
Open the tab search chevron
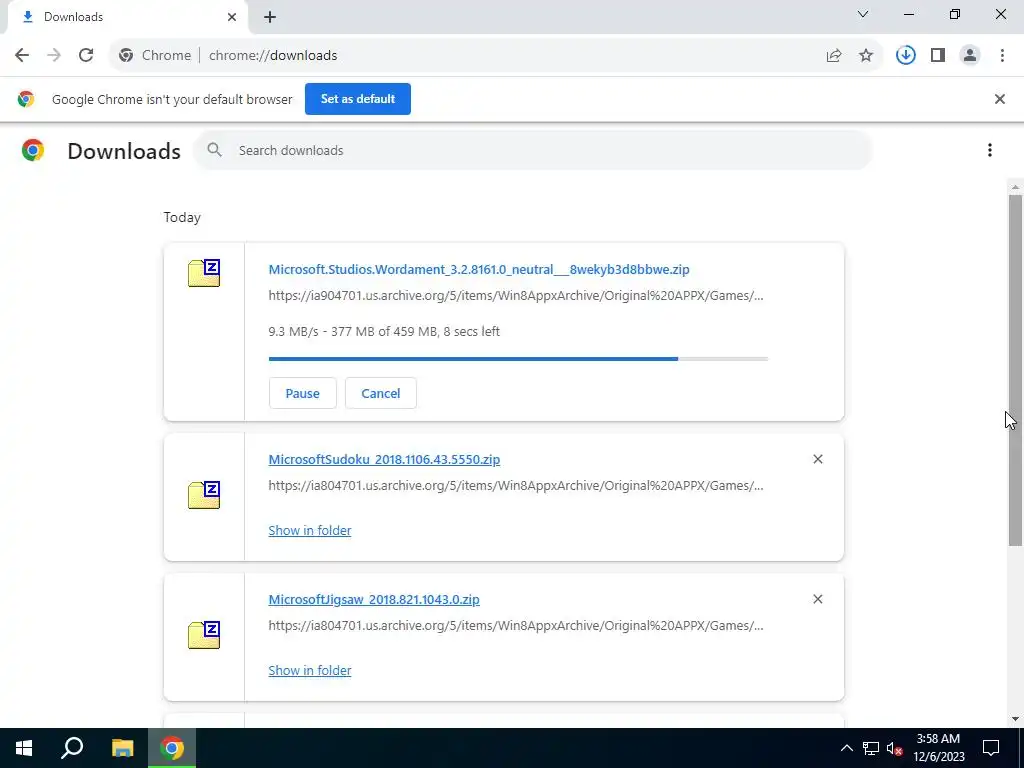pos(863,14)
